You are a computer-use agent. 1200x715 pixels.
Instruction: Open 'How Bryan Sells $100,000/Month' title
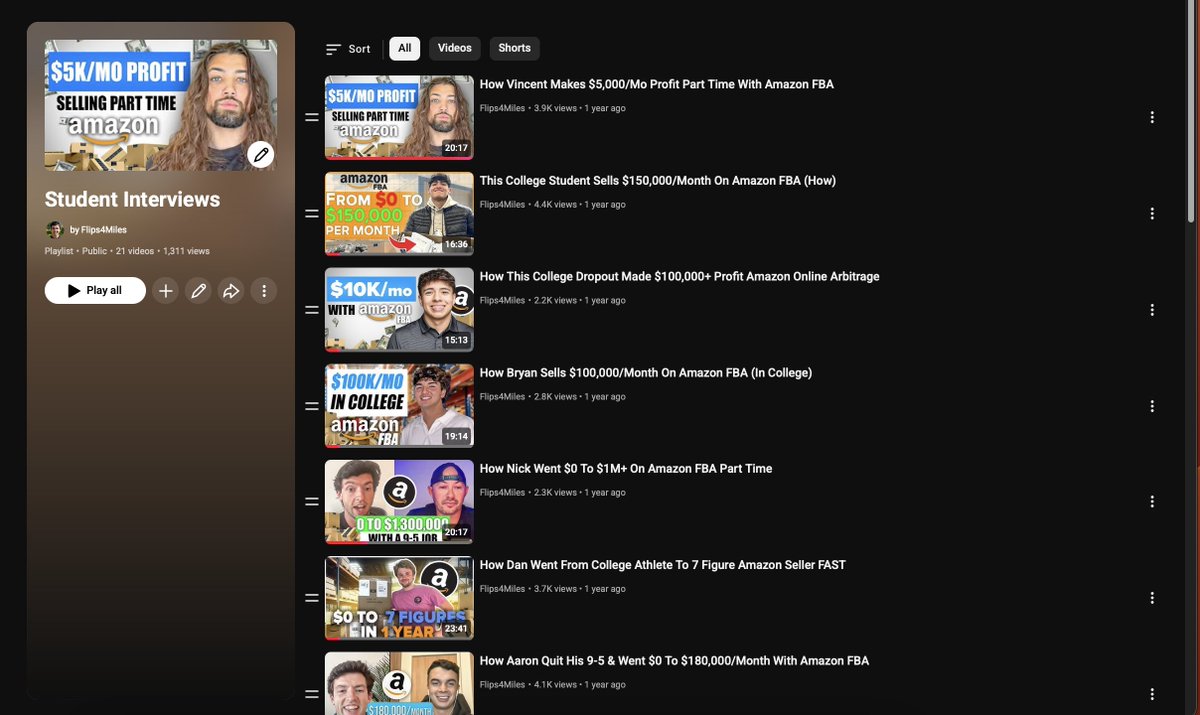click(645, 373)
